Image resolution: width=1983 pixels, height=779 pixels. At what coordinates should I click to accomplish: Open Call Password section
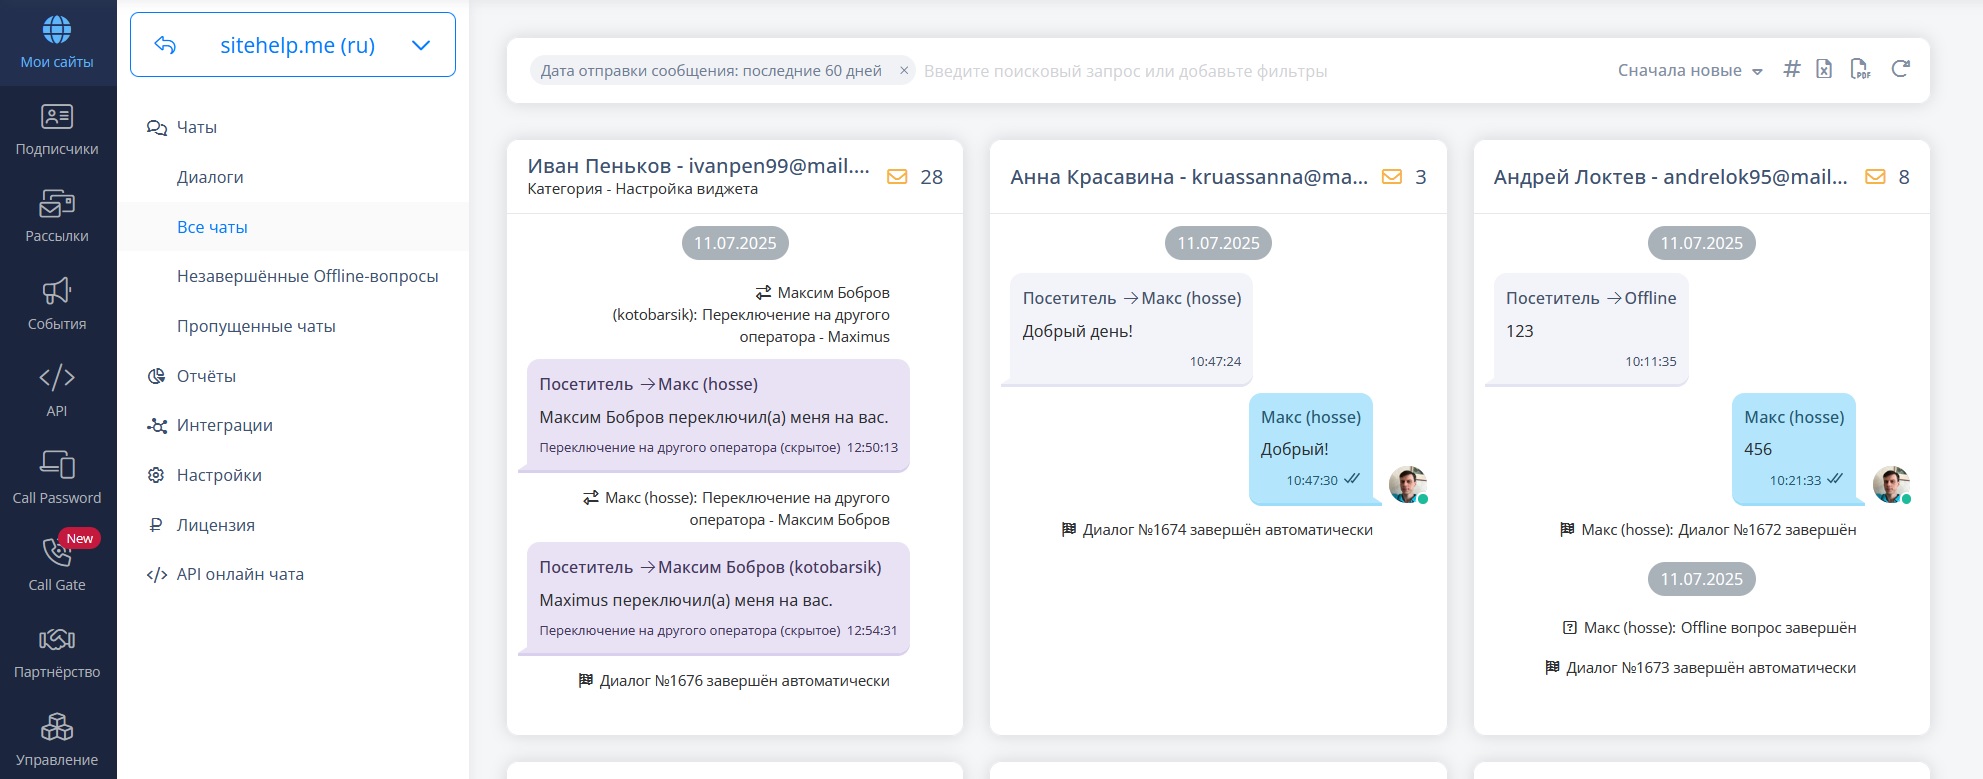pyautogui.click(x=57, y=478)
